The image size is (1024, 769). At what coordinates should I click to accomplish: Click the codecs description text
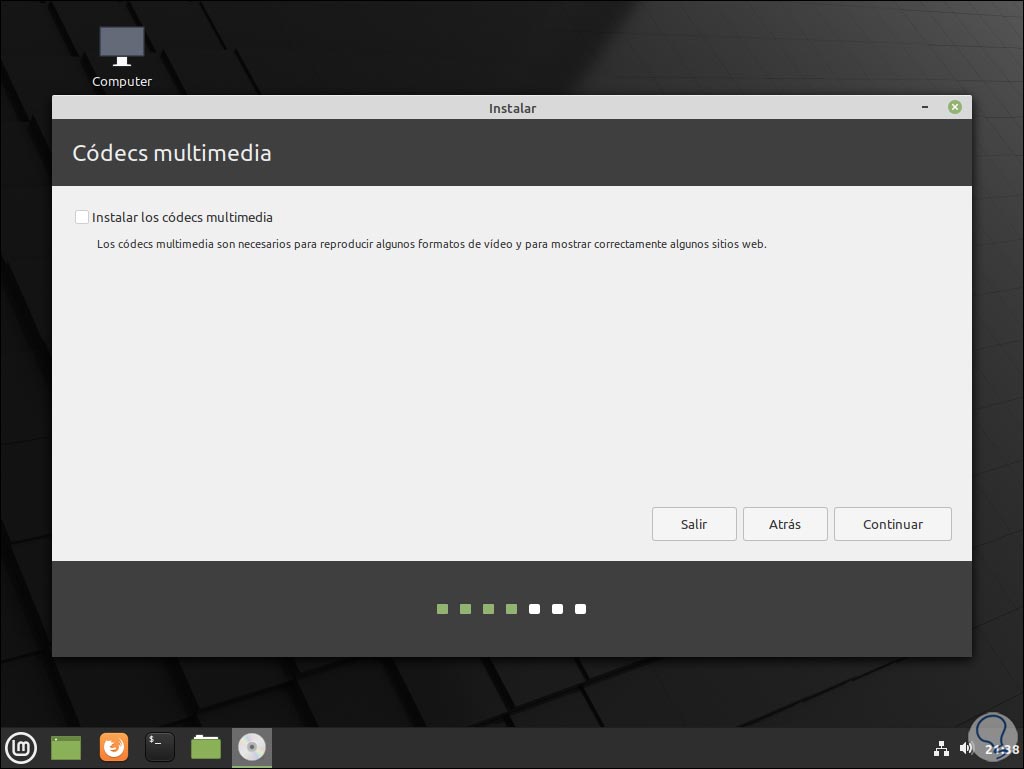click(x=432, y=243)
